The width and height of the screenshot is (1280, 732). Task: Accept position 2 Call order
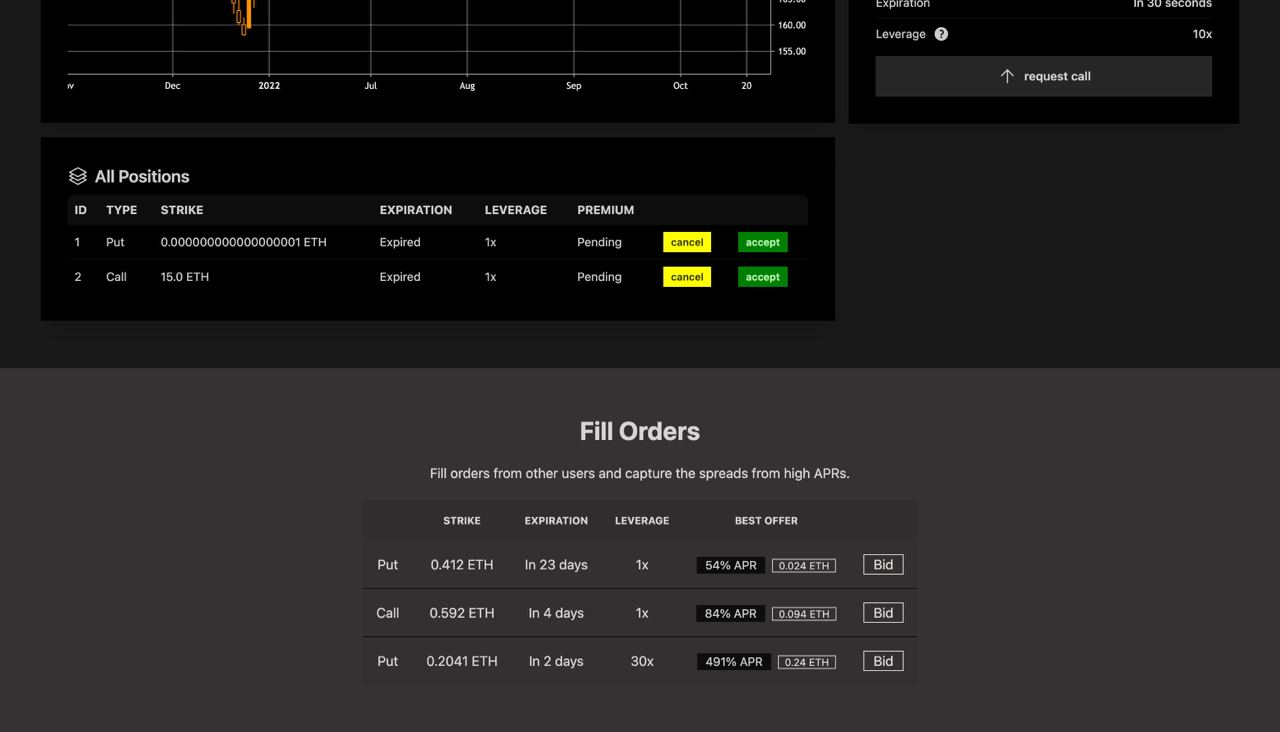[x=762, y=277]
